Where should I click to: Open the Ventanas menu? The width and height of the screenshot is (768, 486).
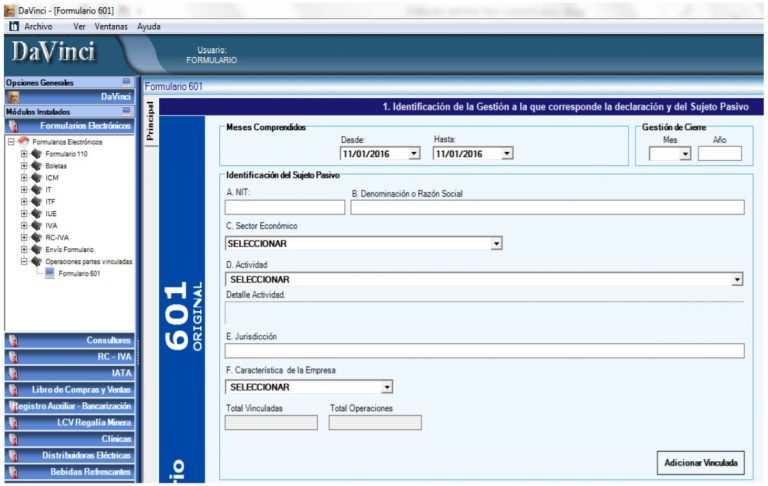pos(111,26)
